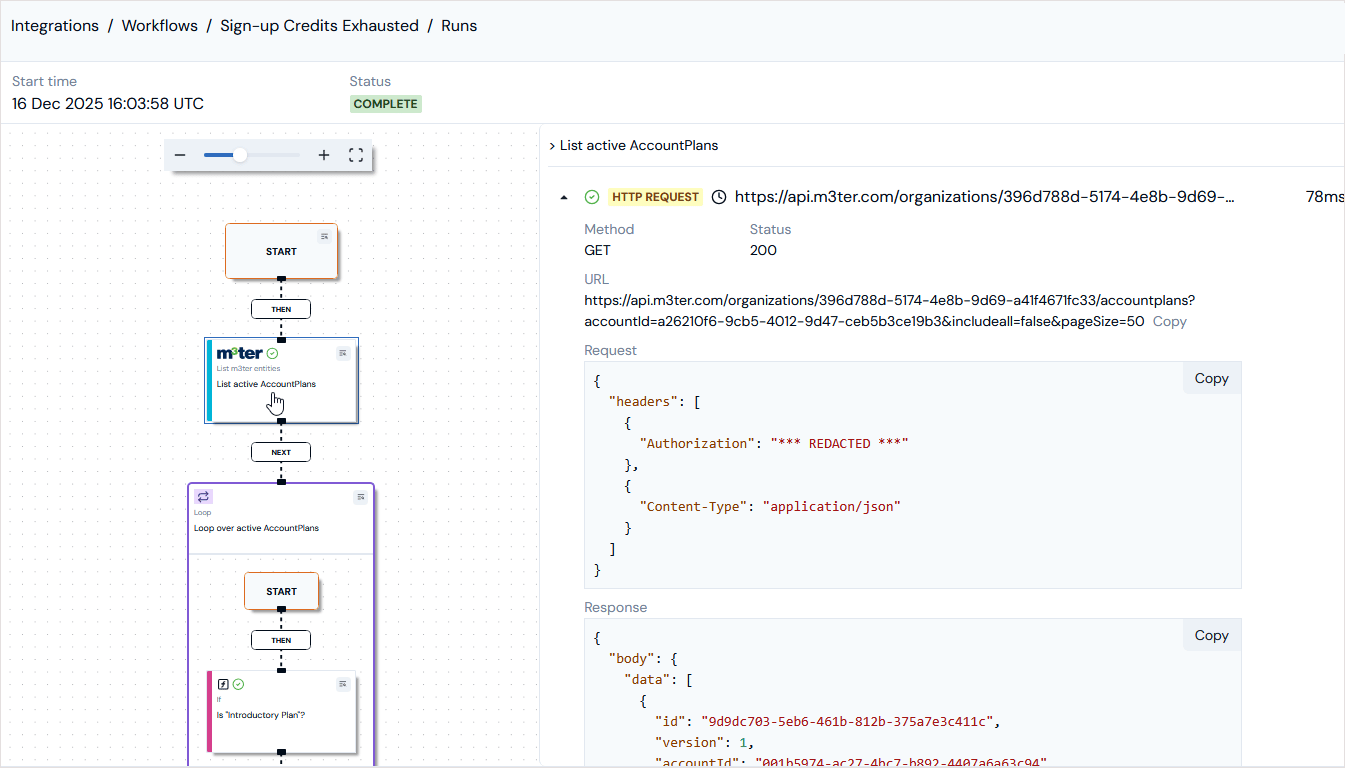Open details icon on Loop node
Screen dimensions: 1345x768
pyautogui.click(x=360, y=497)
